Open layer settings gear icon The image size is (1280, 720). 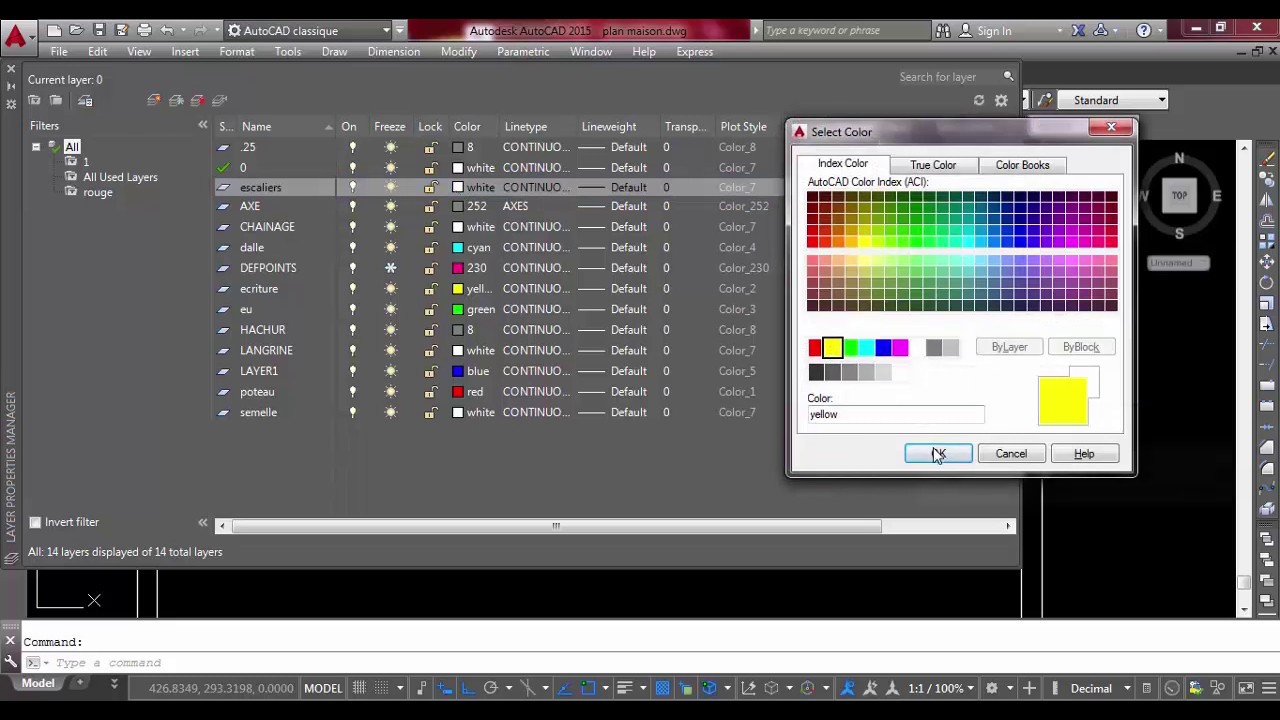point(1001,100)
